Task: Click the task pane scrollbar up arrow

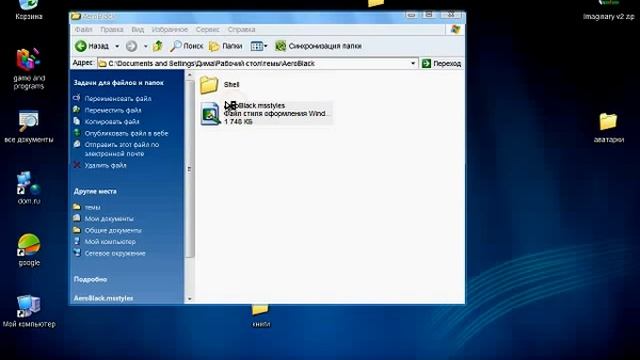Action: pos(189,76)
